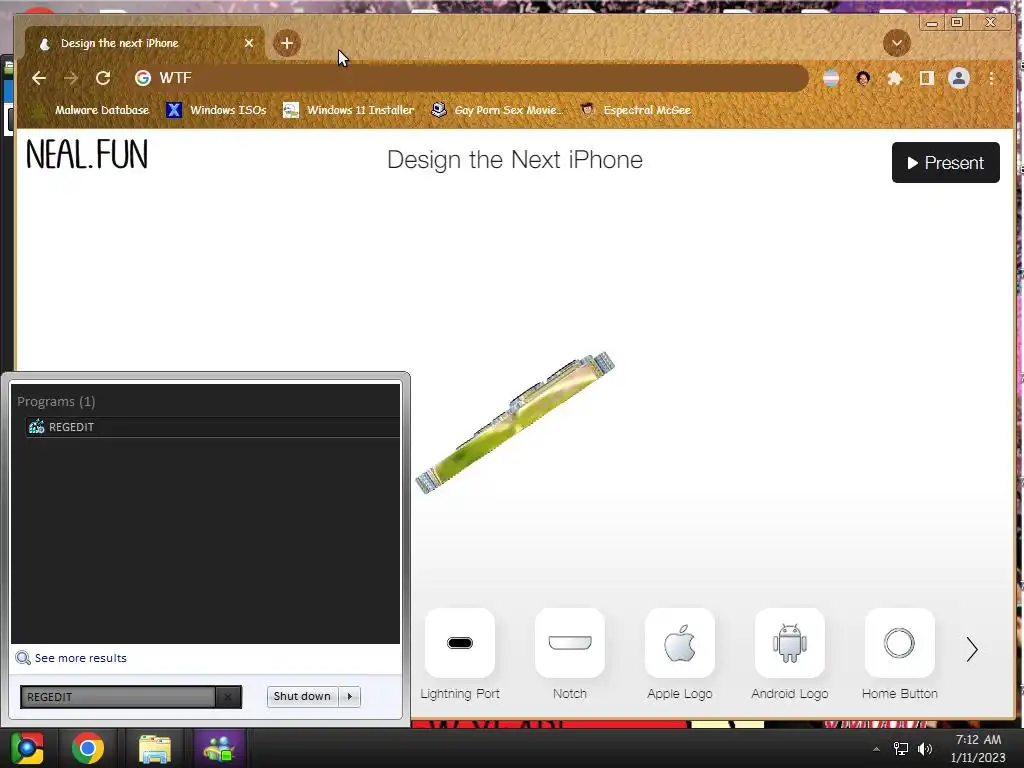Select the tilted iPhone model
Screen dimensions: 1024x768
515,423
